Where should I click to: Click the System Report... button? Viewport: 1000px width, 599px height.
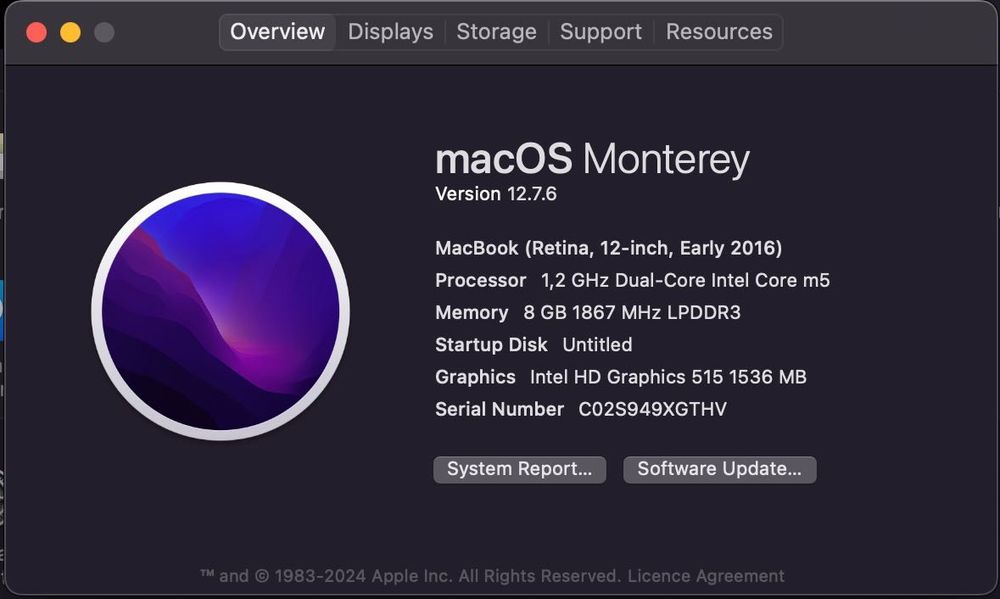(x=519, y=469)
